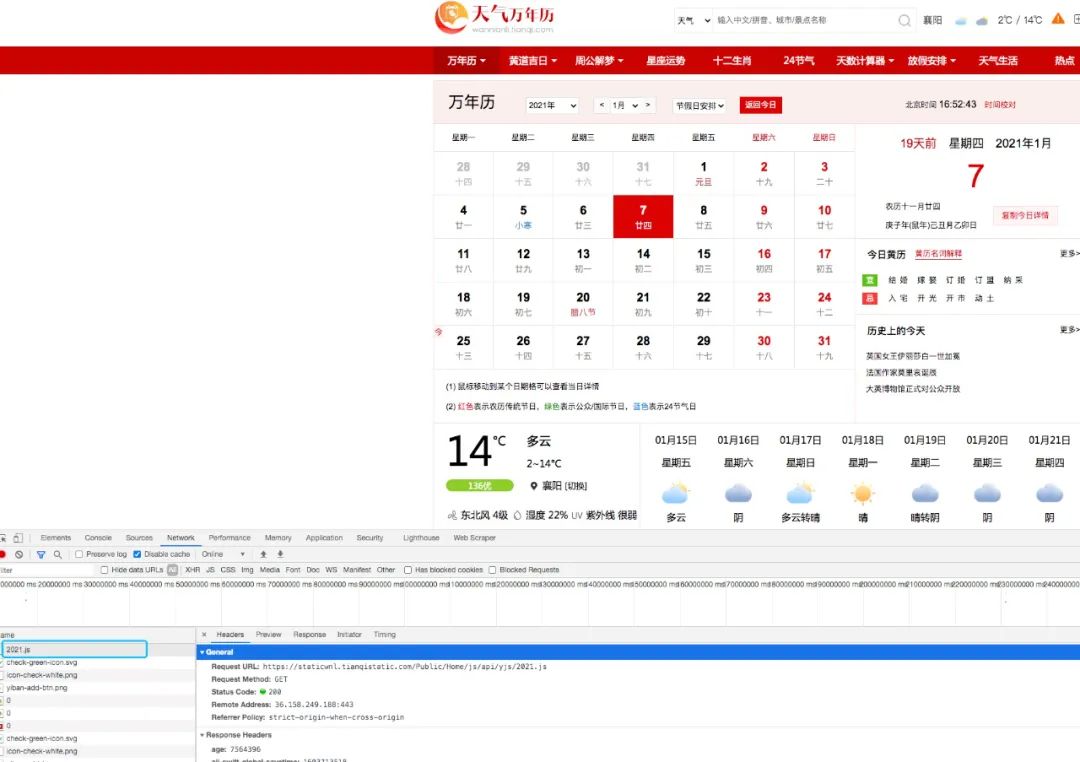Click the export HAR download arrow icon

[x=280, y=554]
